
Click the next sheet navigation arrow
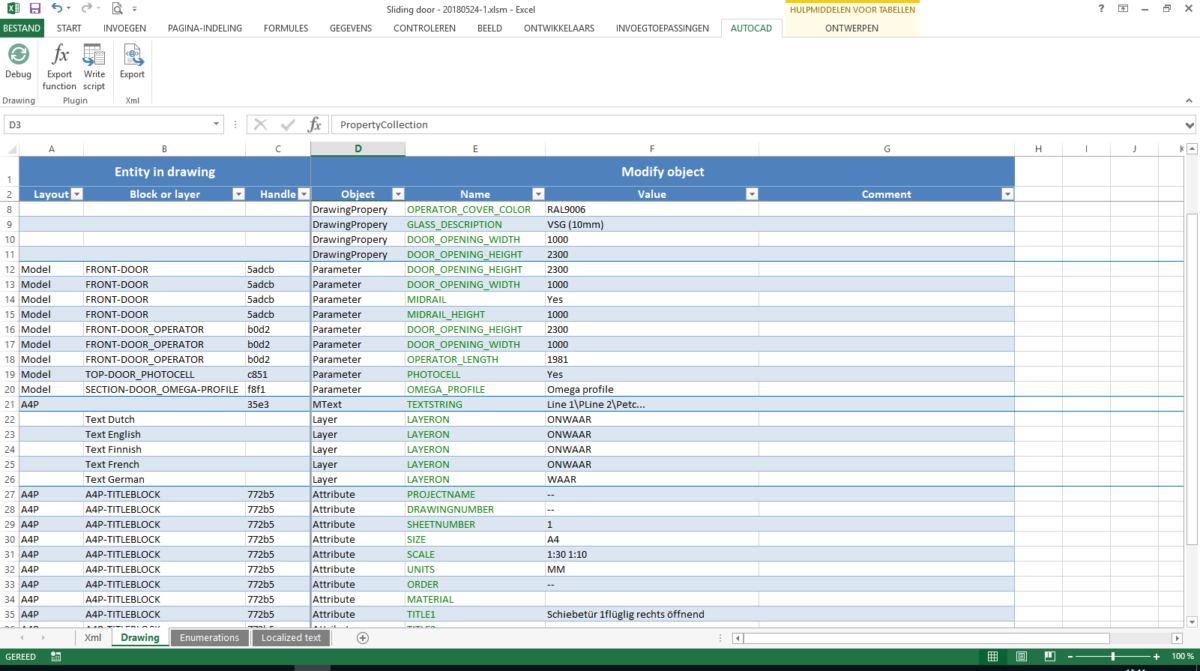42,637
